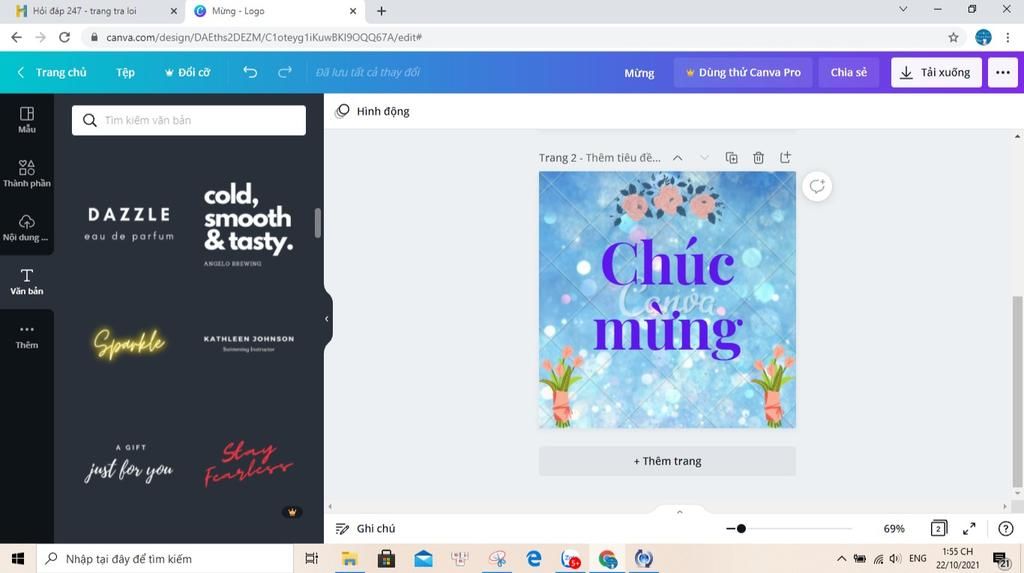Add new page icon above canvas
The image size is (1024, 573).
point(785,157)
